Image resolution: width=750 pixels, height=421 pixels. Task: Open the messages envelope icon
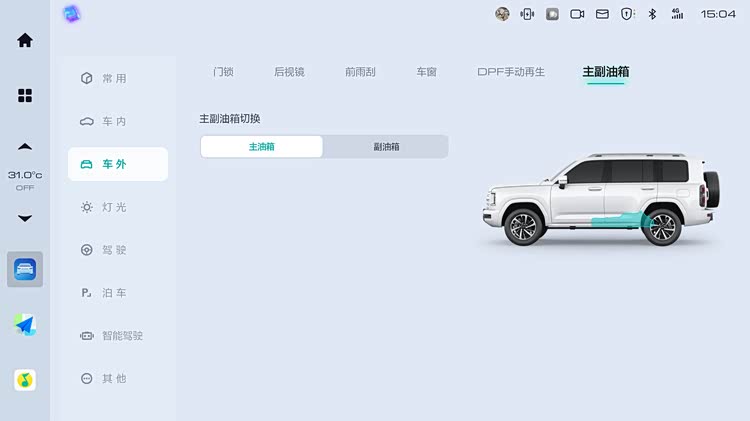tap(602, 14)
